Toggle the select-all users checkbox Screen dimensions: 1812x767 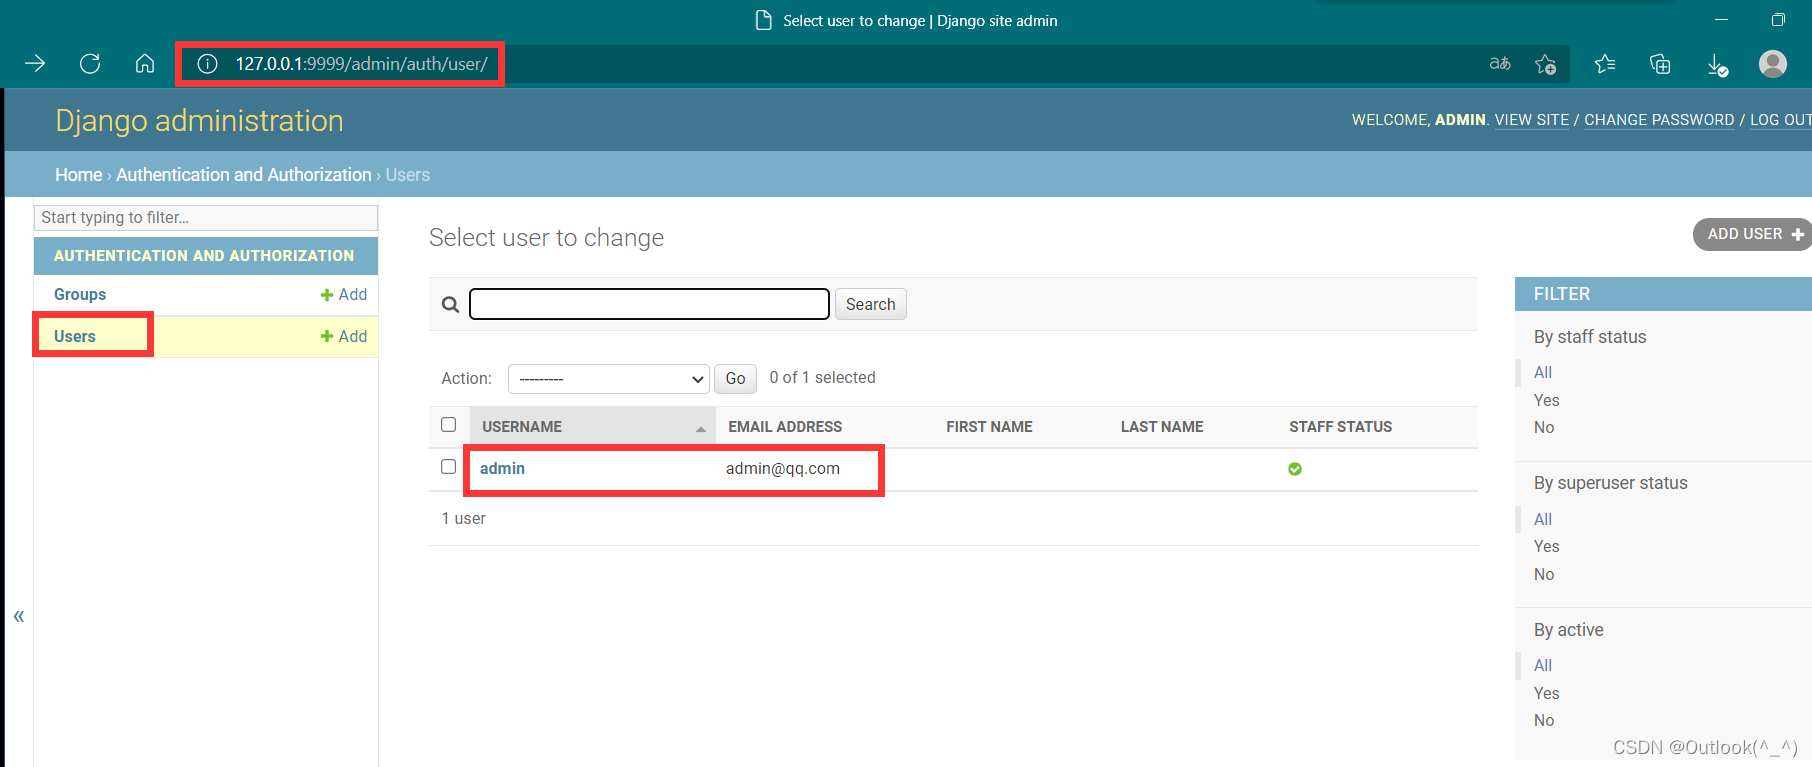point(449,425)
